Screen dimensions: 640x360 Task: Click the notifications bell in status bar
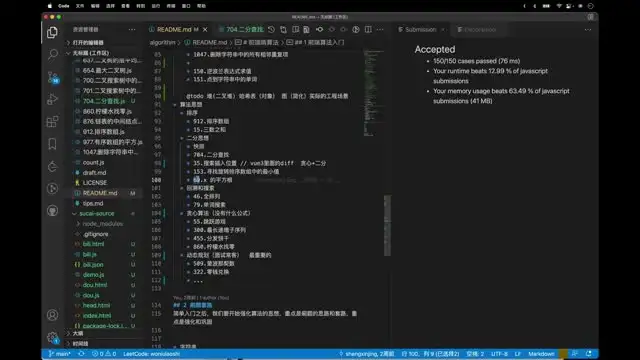click(589, 353)
